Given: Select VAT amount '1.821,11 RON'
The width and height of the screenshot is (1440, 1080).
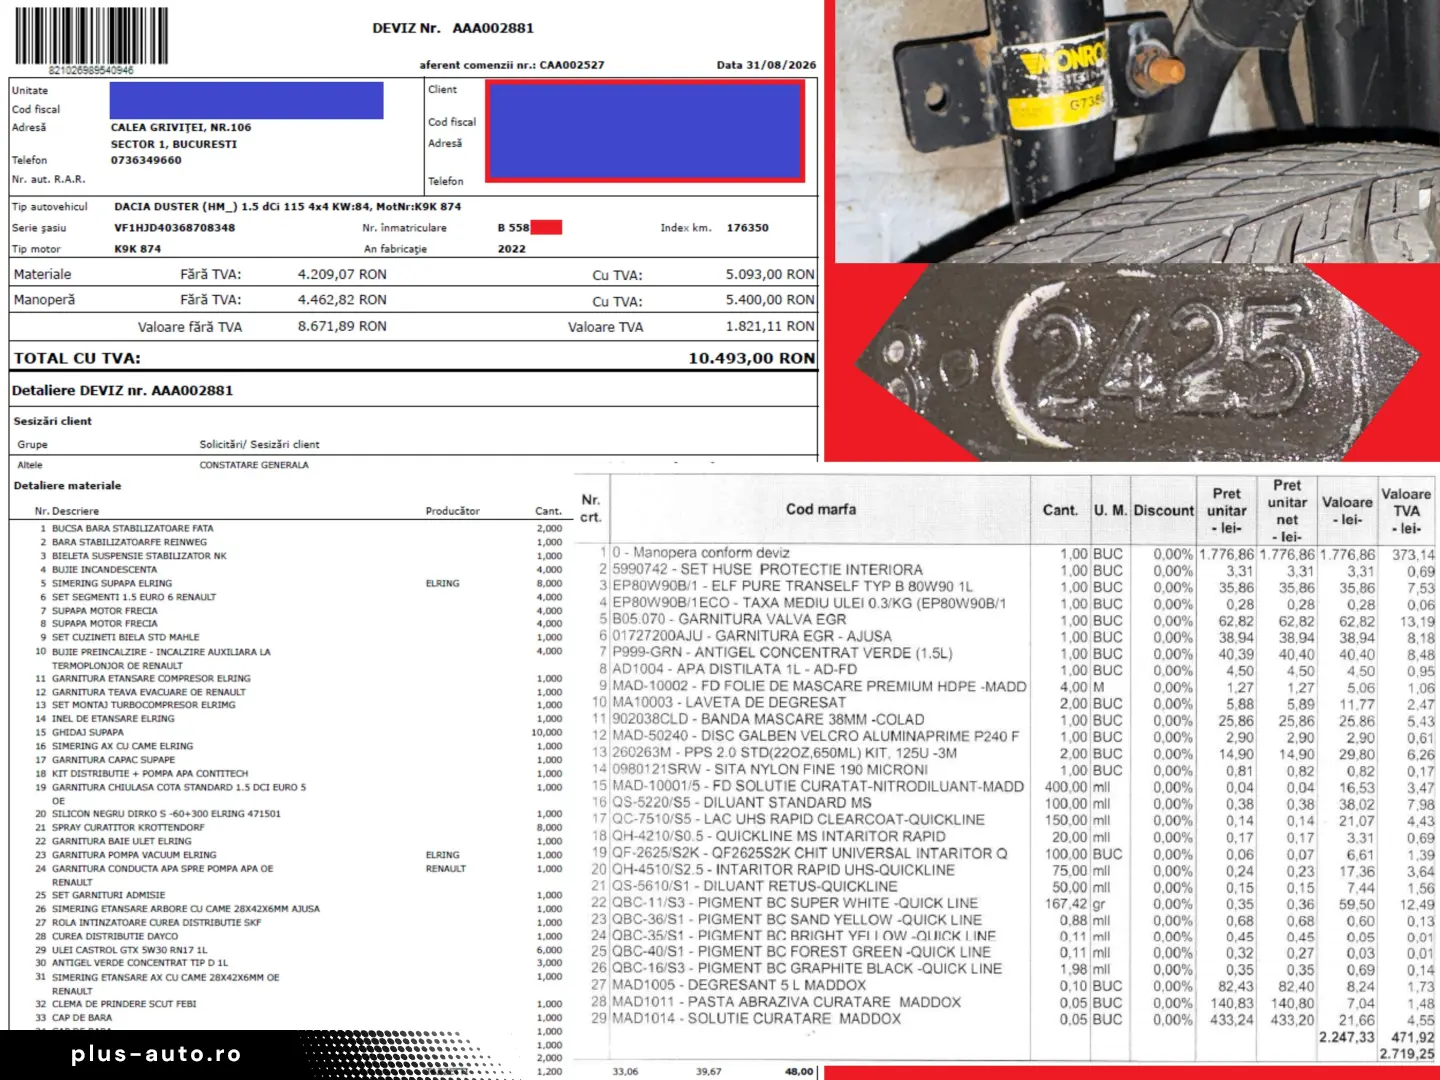Looking at the screenshot, I should tap(770, 326).
